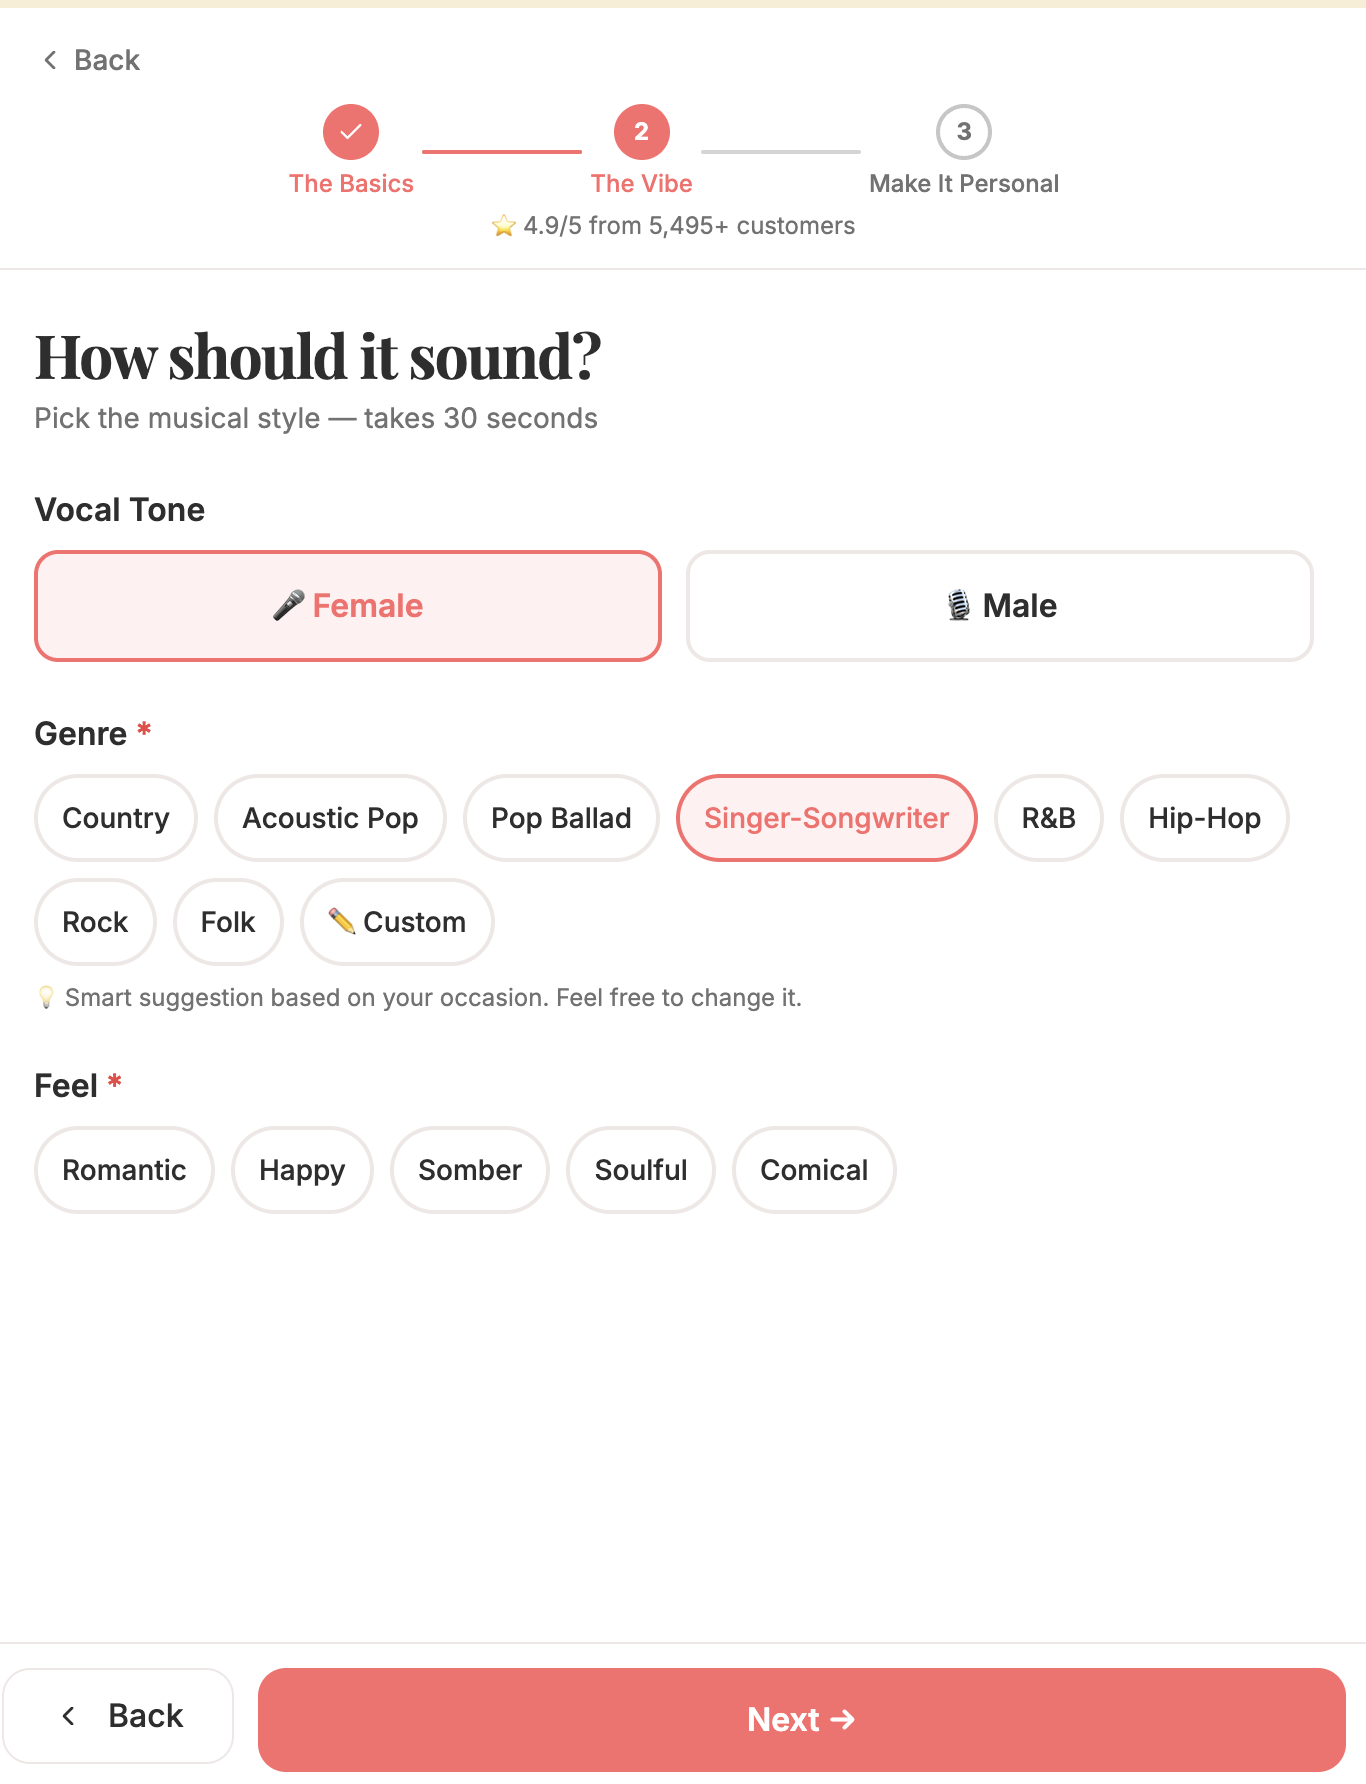Select the Male vocal tone
The height and width of the screenshot is (1784, 1366).
pos(1000,604)
